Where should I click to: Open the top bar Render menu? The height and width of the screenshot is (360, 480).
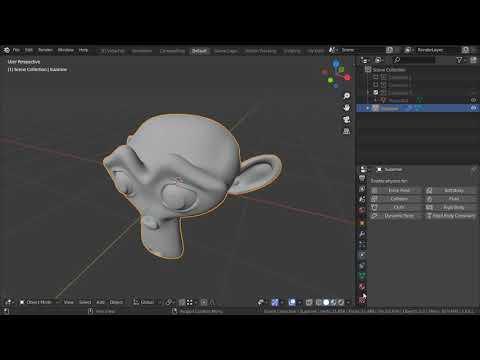coord(45,50)
